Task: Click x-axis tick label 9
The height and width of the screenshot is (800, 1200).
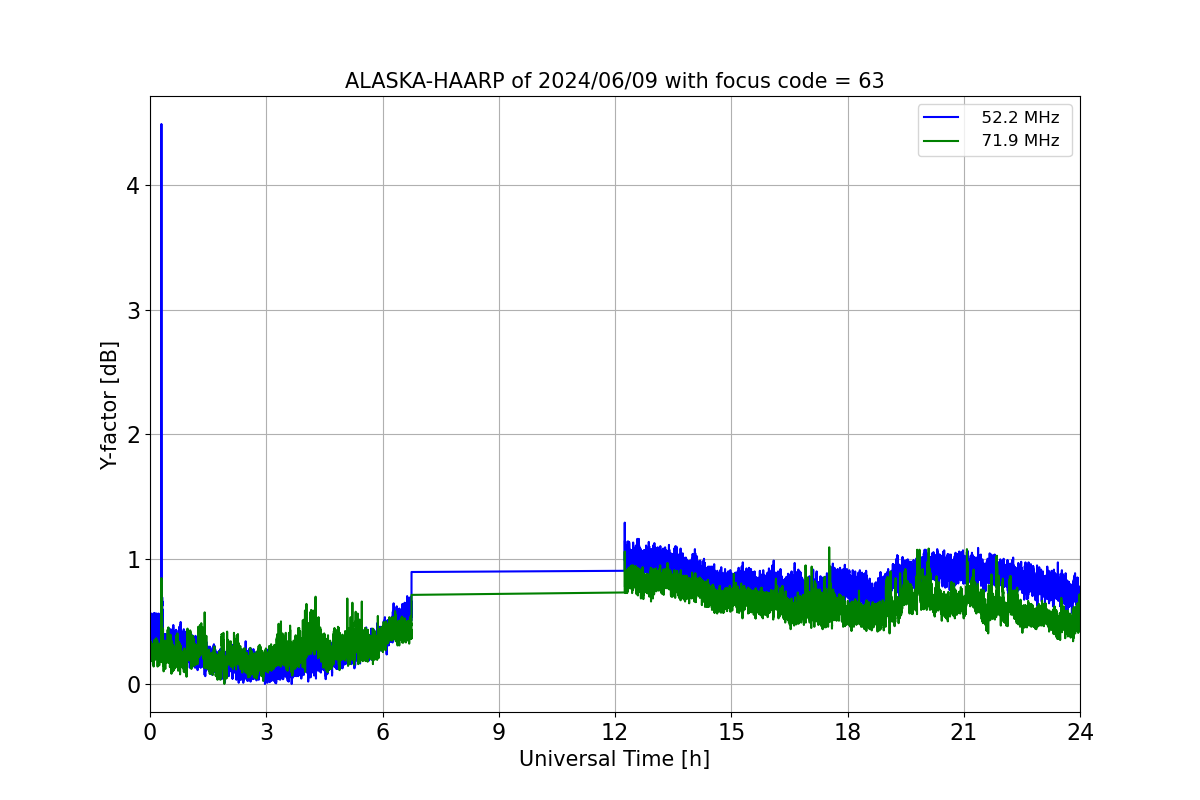Action: pyautogui.click(x=499, y=732)
